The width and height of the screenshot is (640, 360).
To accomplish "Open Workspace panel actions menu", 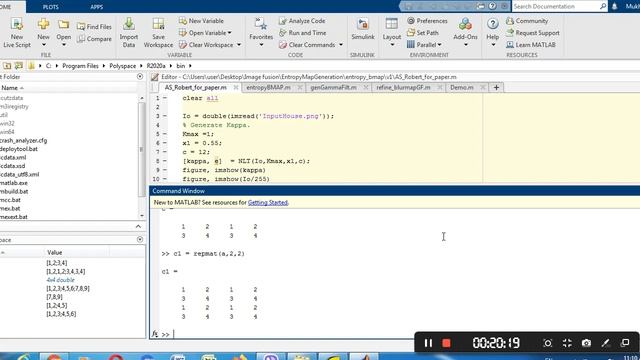I will click(140, 240).
